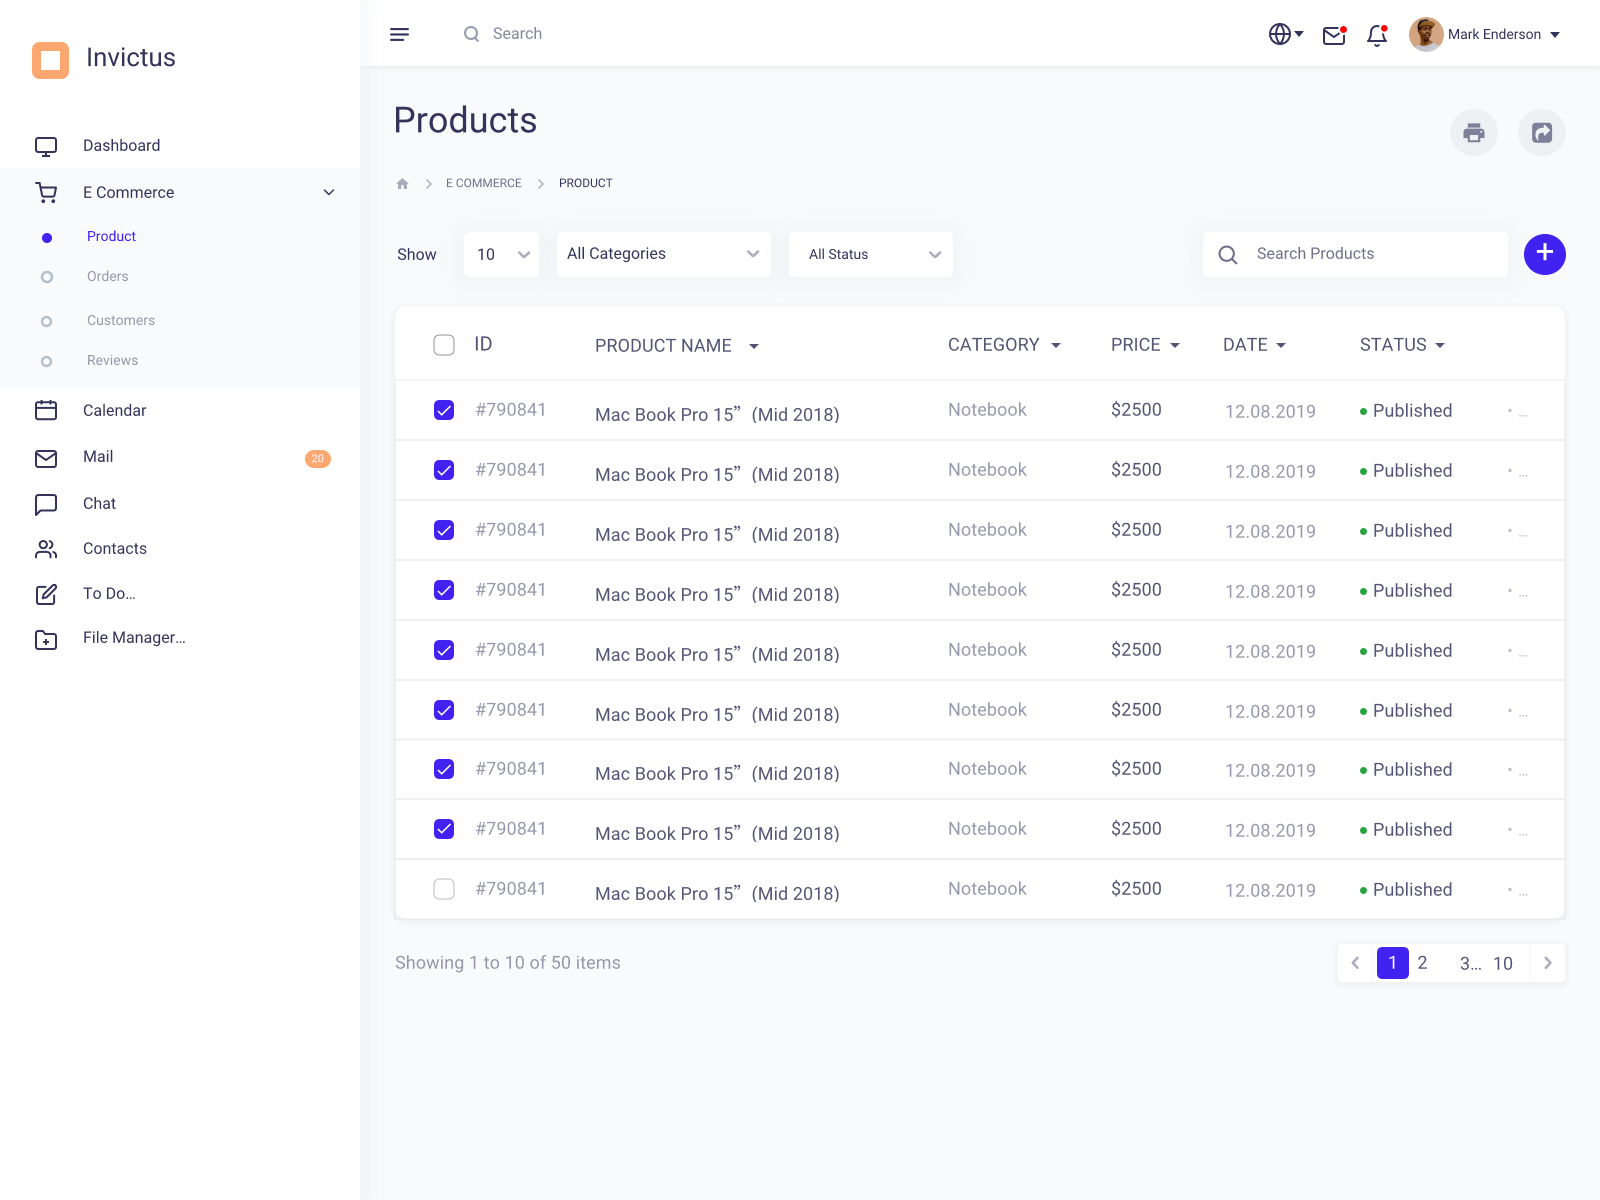1600x1200 pixels.
Task: Click the Dashboard monitor sidebar icon
Action: pos(46,147)
